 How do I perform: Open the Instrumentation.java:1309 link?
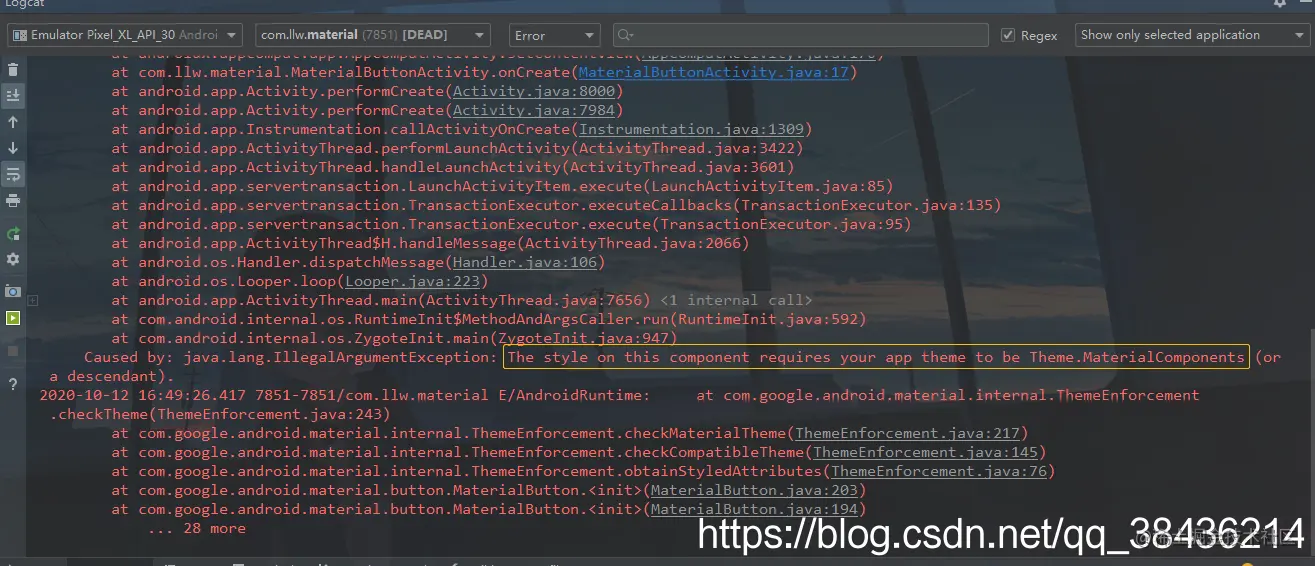[691, 129]
